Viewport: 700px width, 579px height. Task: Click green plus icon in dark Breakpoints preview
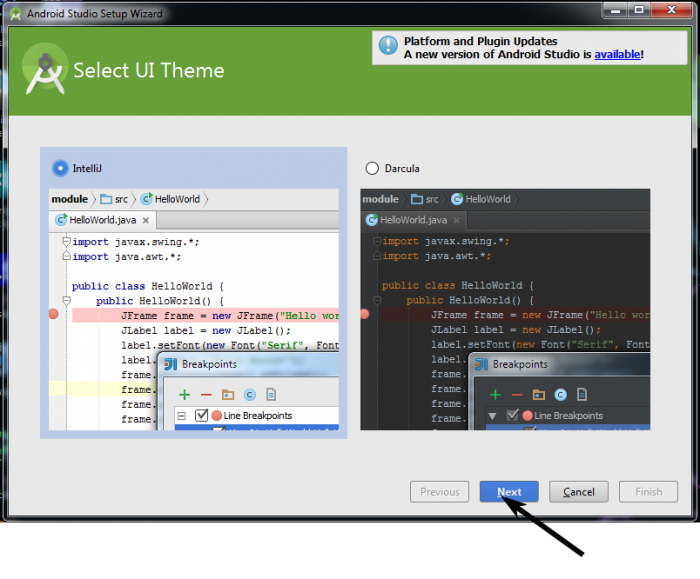[x=494, y=395]
